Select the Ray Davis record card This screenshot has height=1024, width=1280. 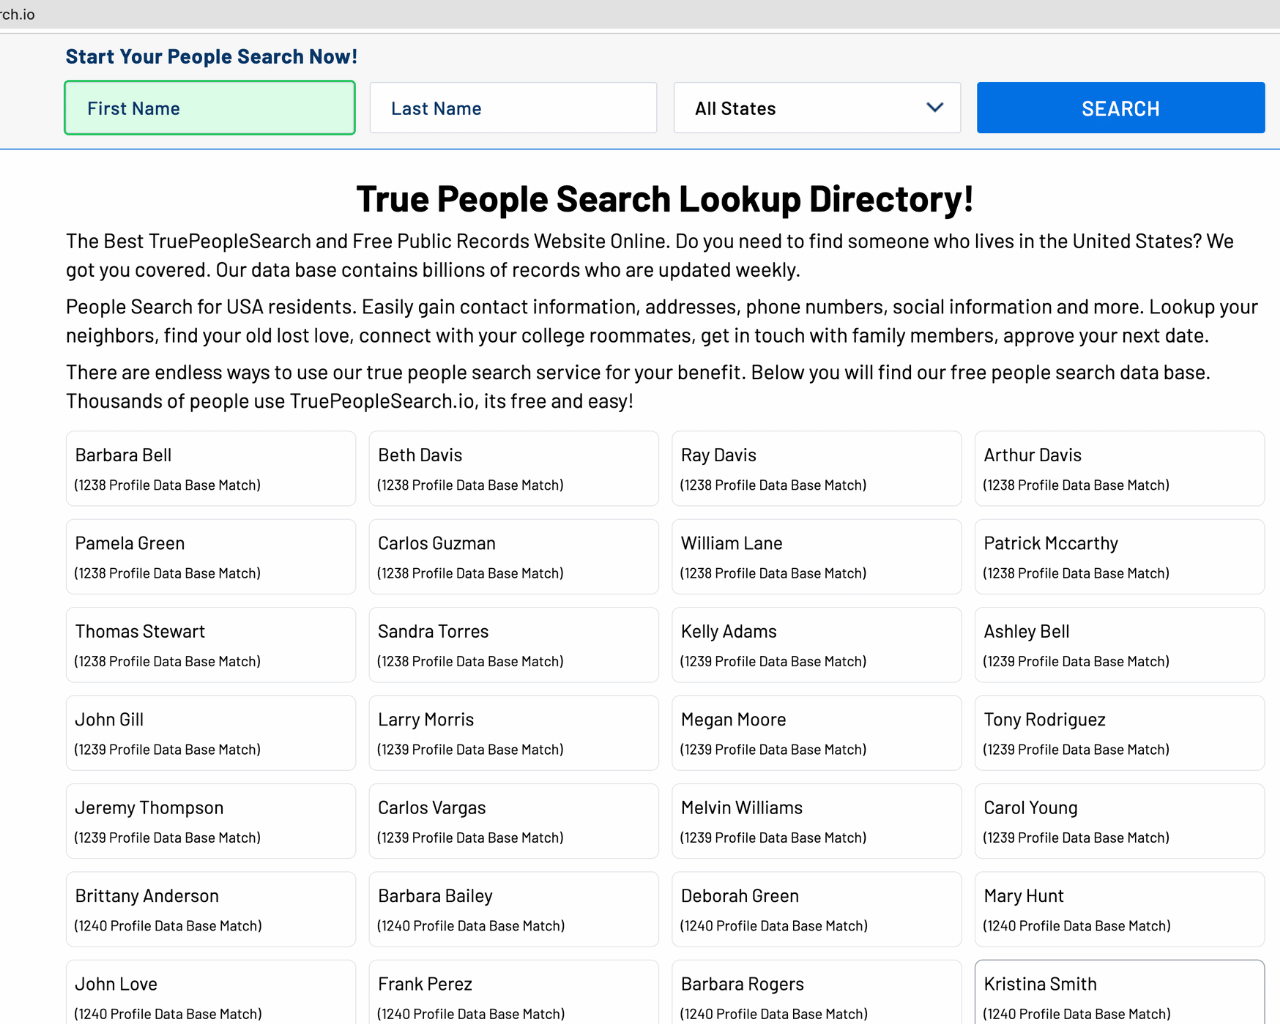(x=816, y=468)
